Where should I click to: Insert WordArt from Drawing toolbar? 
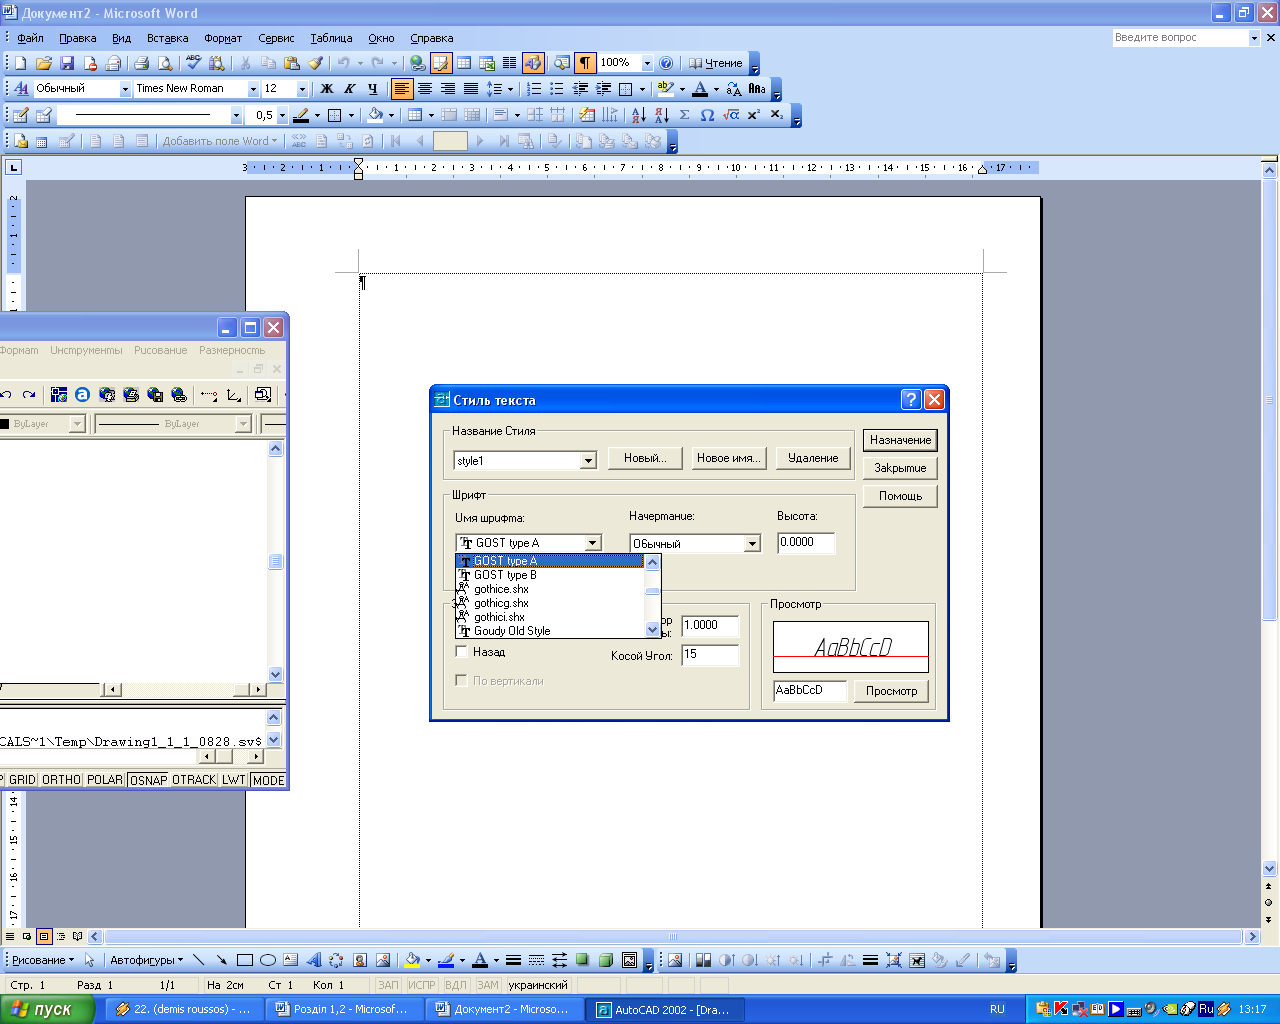314,960
